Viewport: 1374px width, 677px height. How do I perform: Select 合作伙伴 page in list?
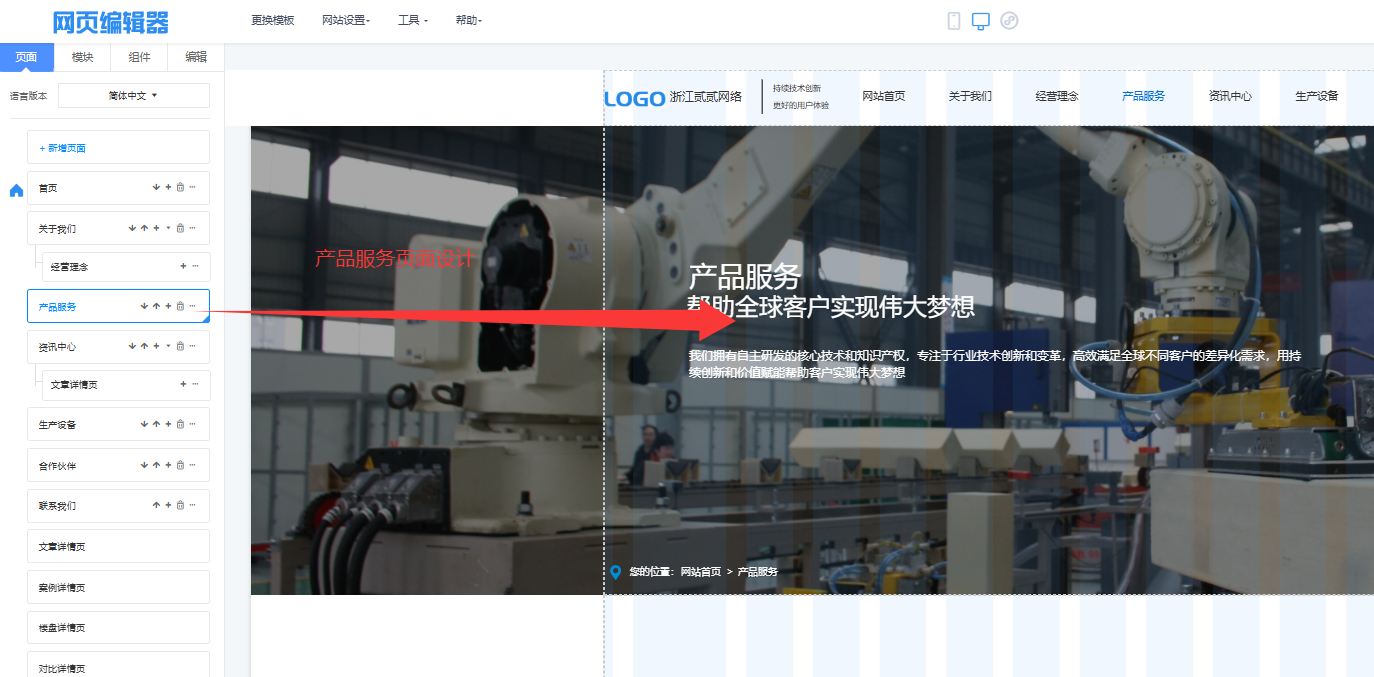118,465
